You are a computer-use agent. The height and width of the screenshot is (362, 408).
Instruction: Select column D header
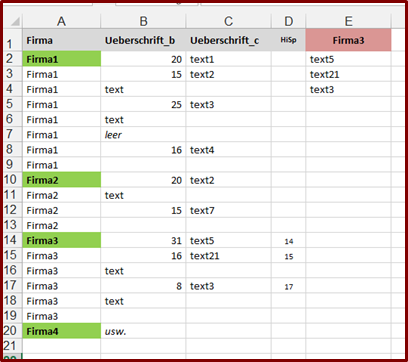[x=288, y=22]
